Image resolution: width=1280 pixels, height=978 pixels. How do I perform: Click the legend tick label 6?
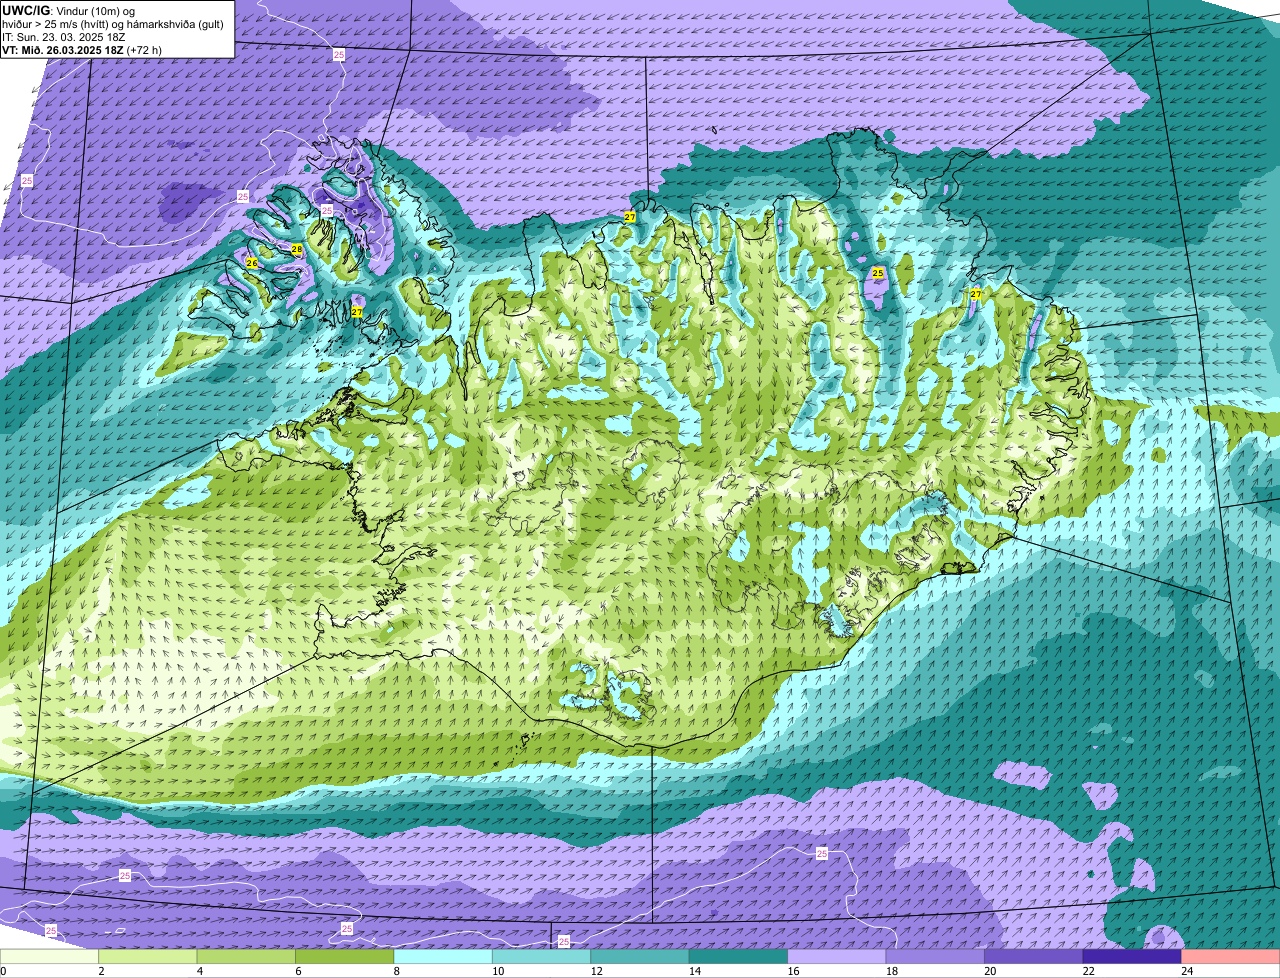(x=296, y=971)
